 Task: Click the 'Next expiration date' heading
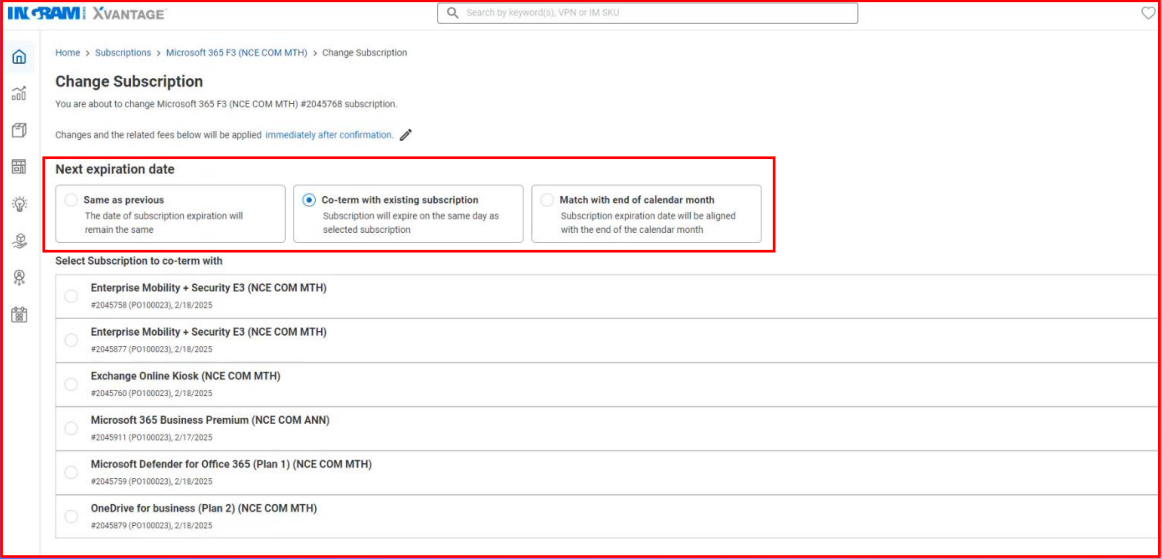pyautogui.click(x=115, y=169)
